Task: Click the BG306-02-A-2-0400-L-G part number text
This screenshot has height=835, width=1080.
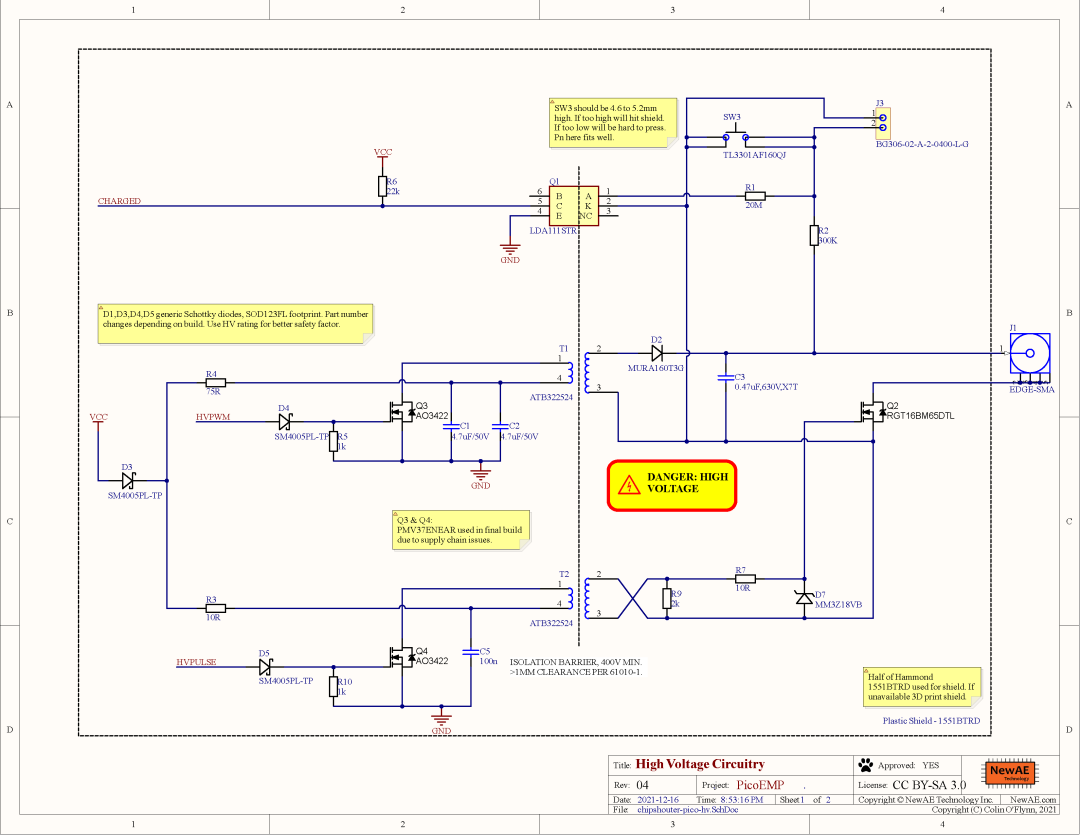Action: pos(922,144)
